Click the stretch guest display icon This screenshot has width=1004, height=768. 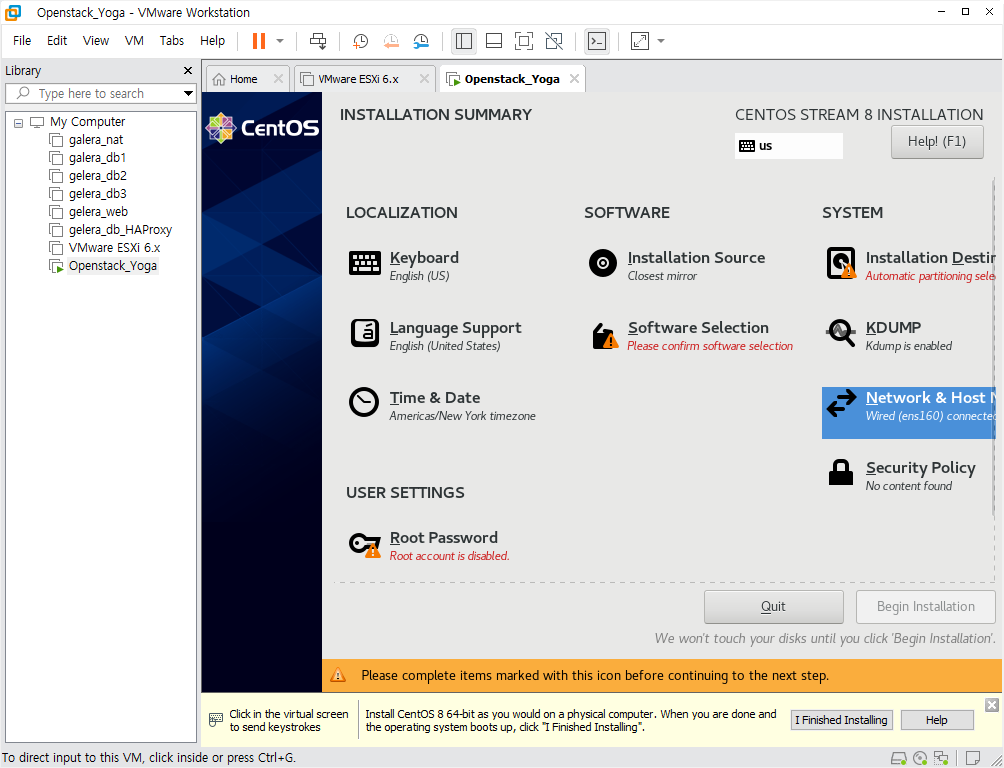tap(640, 41)
